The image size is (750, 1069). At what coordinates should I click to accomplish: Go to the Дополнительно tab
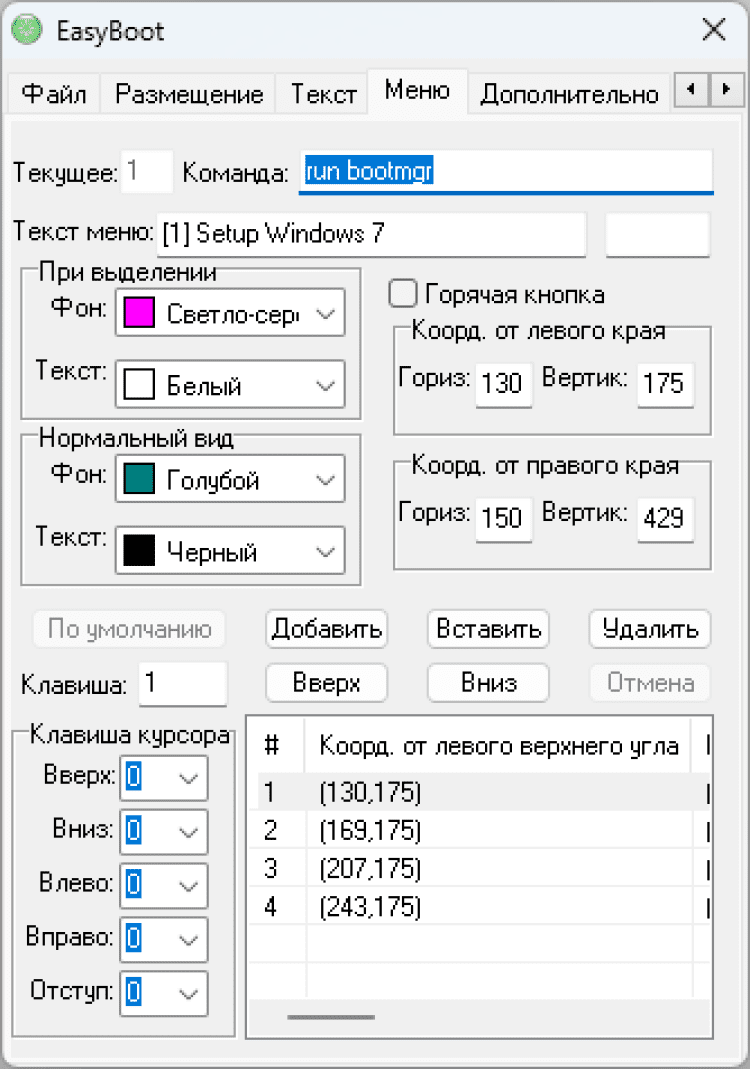[569, 94]
